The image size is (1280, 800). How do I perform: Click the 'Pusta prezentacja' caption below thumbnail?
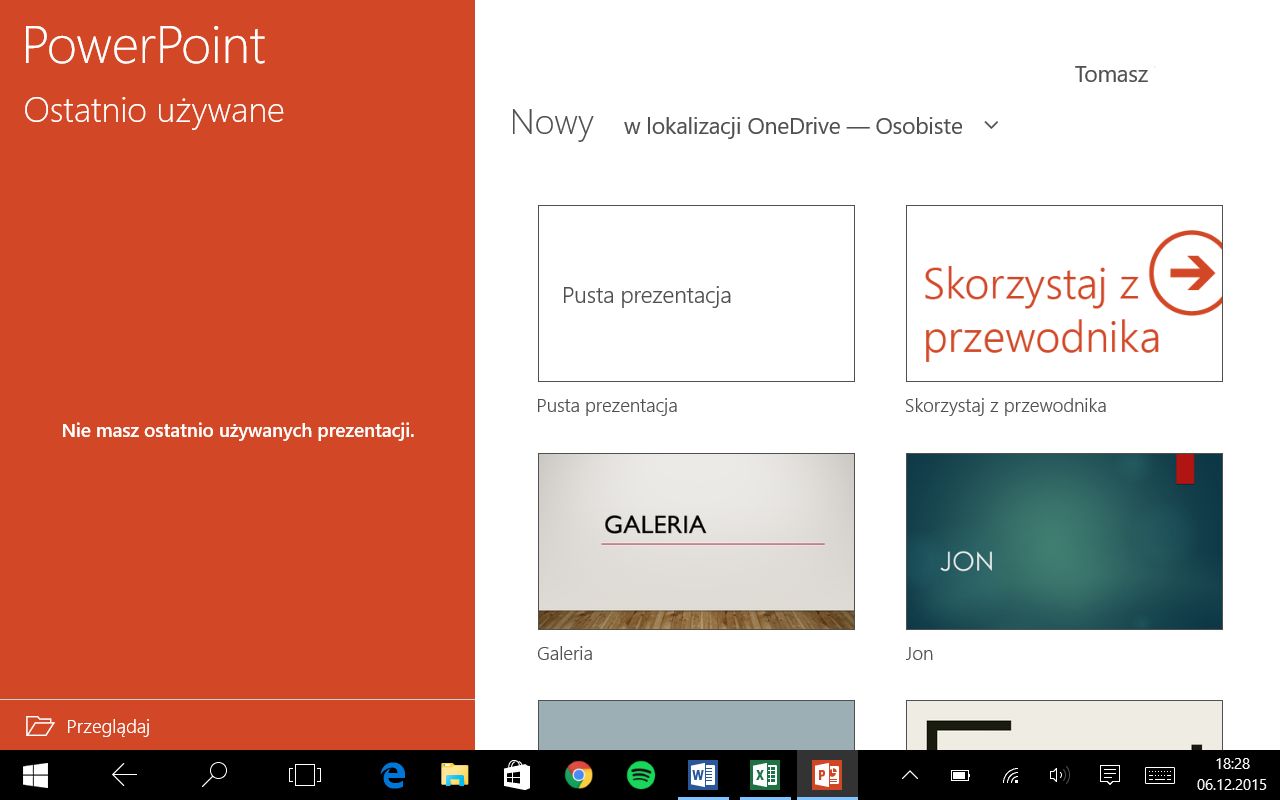tap(607, 406)
